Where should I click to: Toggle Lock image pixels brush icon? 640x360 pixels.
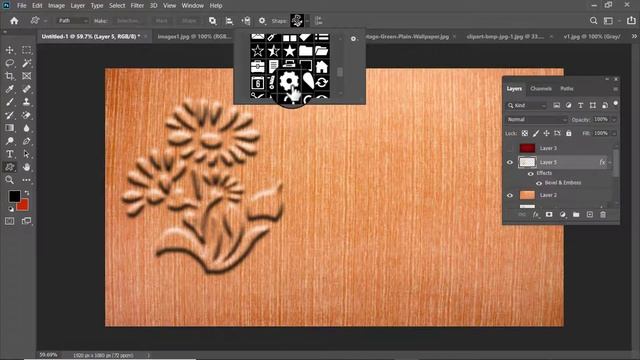(x=536, y=133)
